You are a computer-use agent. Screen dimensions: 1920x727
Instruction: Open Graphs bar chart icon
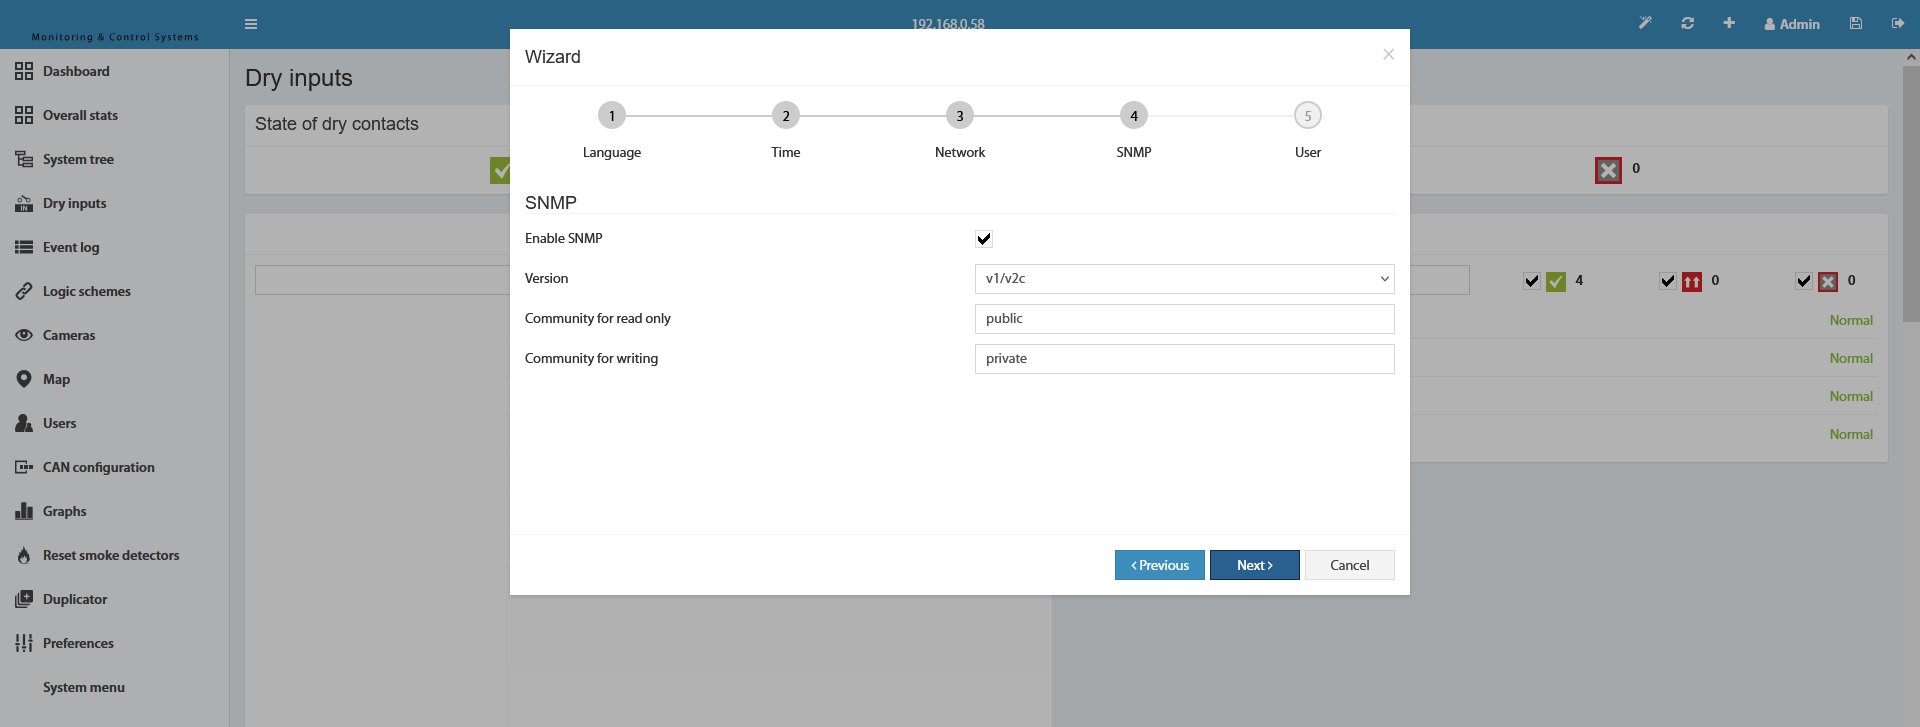click(24, 511)
